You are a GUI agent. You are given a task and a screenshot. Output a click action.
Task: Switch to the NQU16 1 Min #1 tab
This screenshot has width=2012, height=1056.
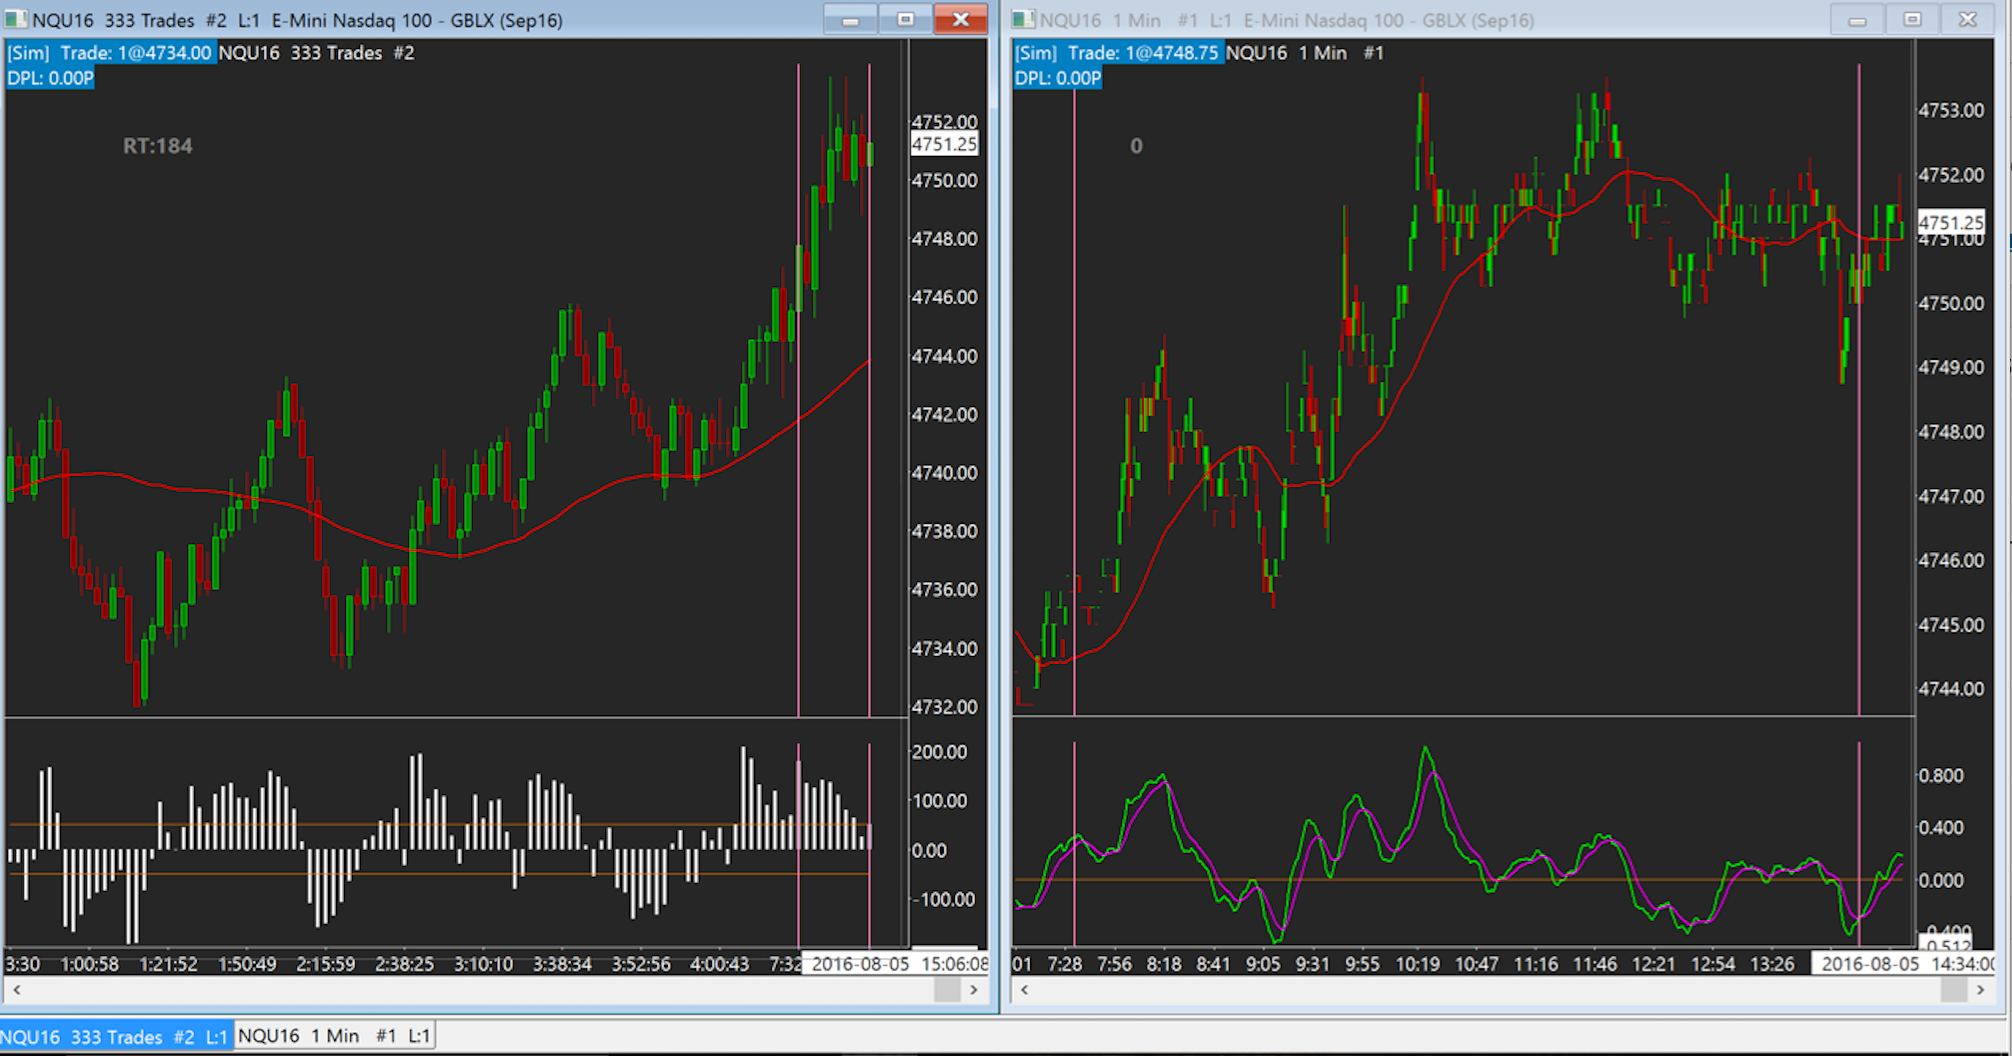334,1036
